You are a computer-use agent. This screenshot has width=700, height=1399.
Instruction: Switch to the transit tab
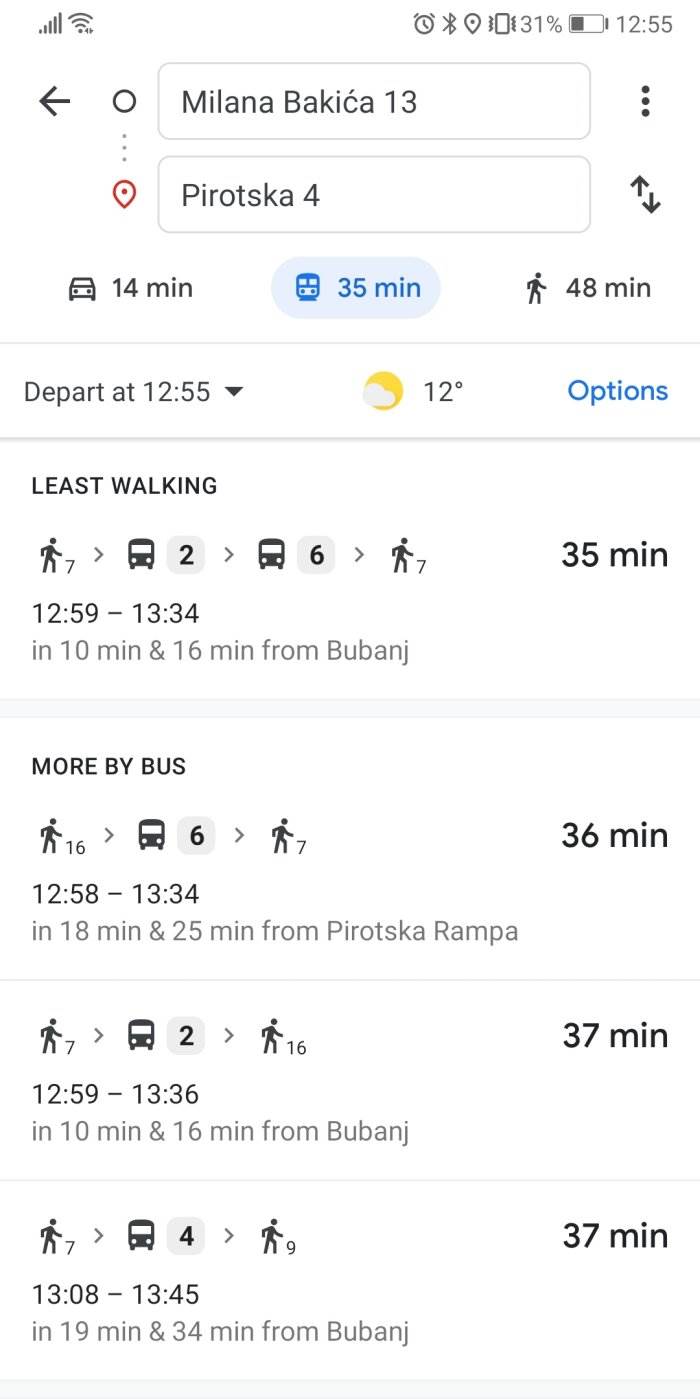click(355, 288)
